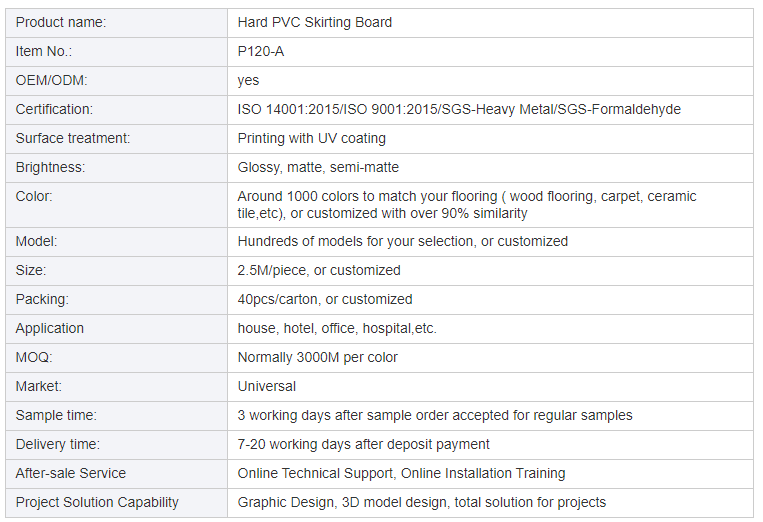The image size is (763, 522).
Task: Click the "Product name:" label cell
Action: [61, 22]
